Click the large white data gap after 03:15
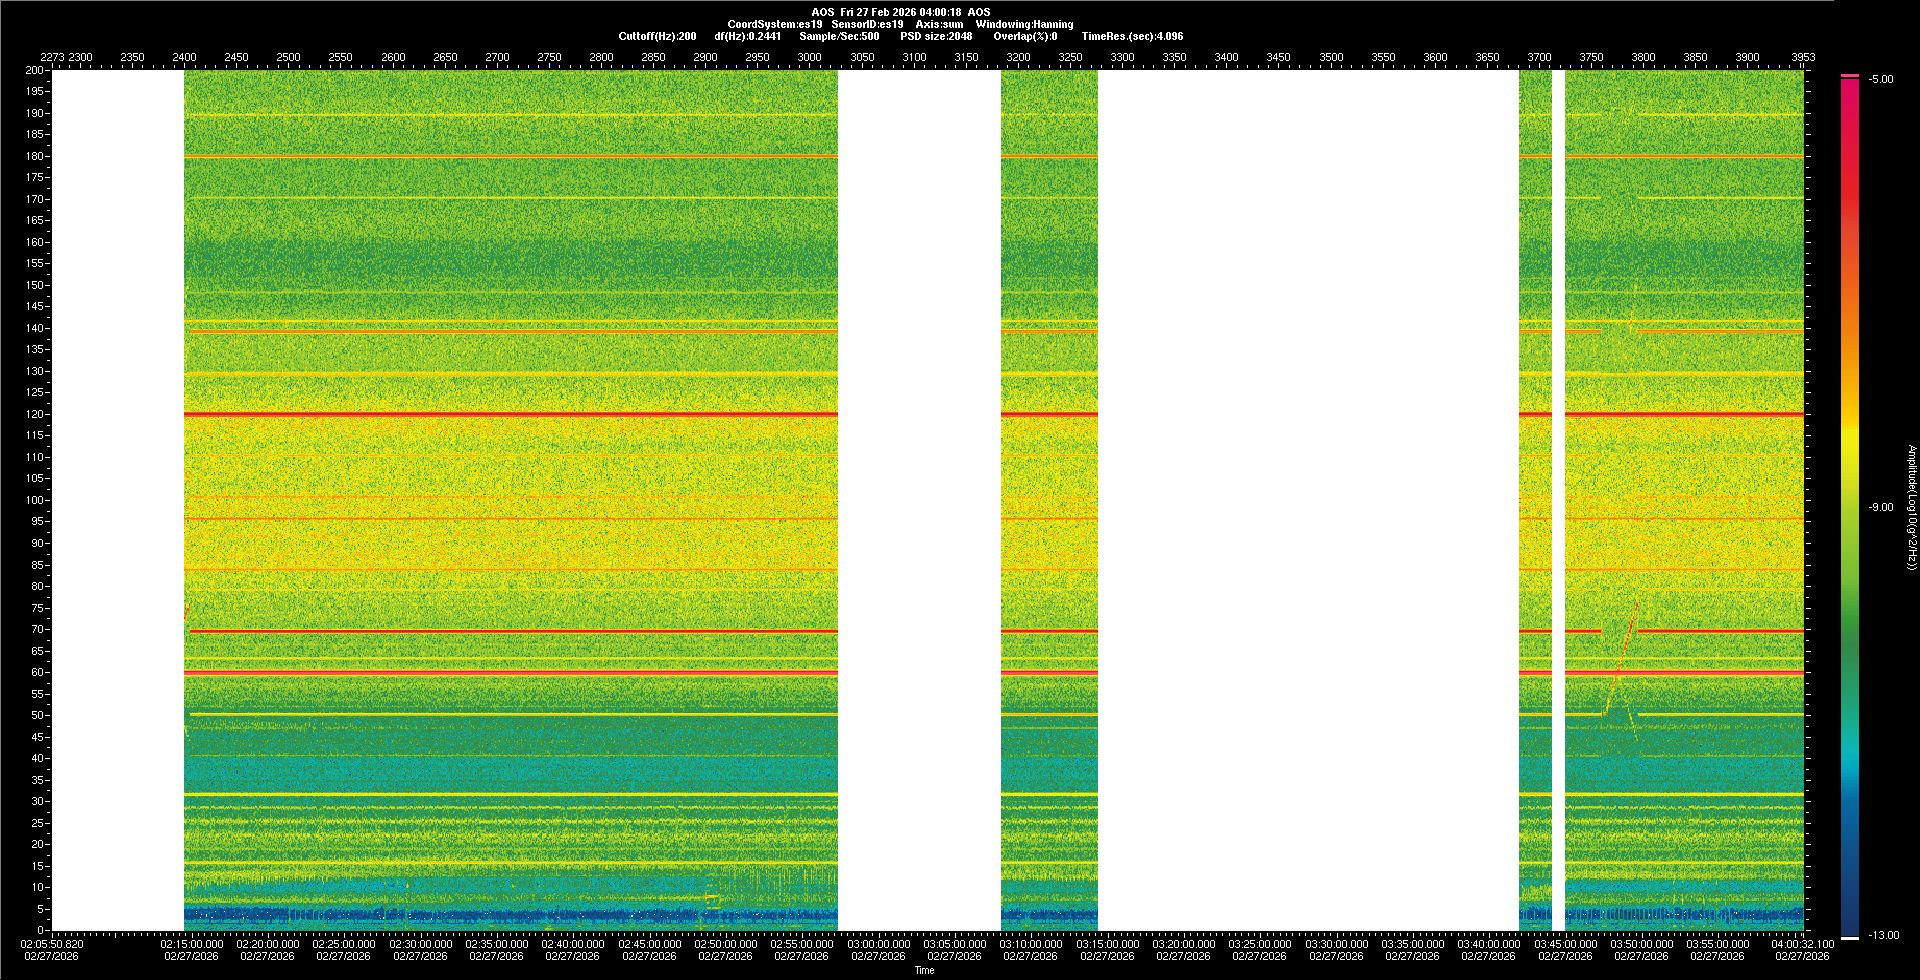 tap(1308, 500)
